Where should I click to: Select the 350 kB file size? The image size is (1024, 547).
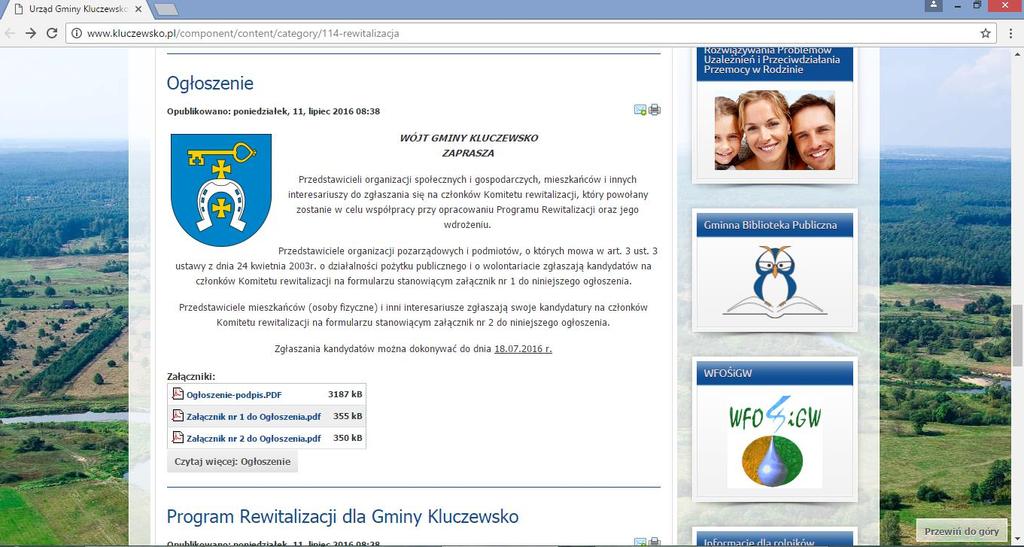(347, 438)
